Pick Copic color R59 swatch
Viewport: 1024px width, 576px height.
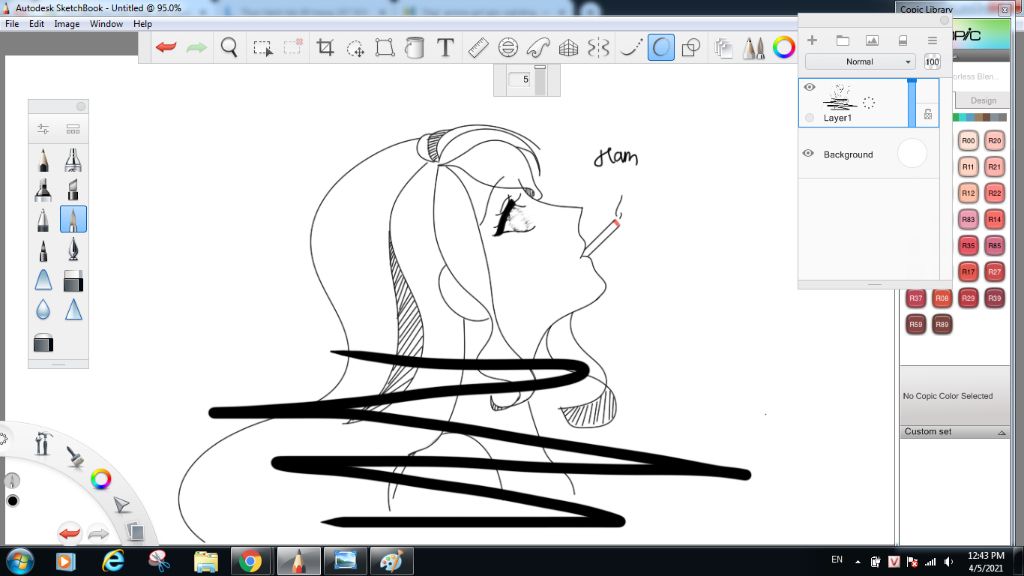tap(916, 324)
